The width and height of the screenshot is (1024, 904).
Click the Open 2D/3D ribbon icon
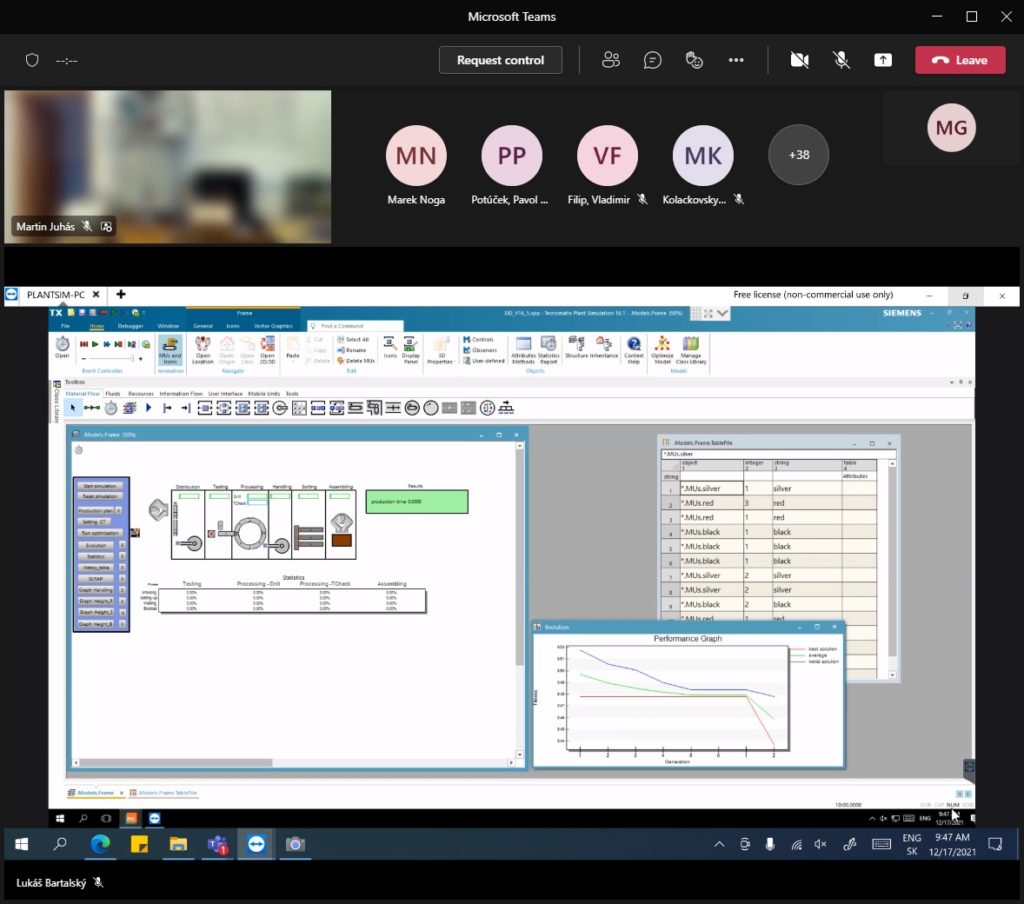tap(267, 349)
